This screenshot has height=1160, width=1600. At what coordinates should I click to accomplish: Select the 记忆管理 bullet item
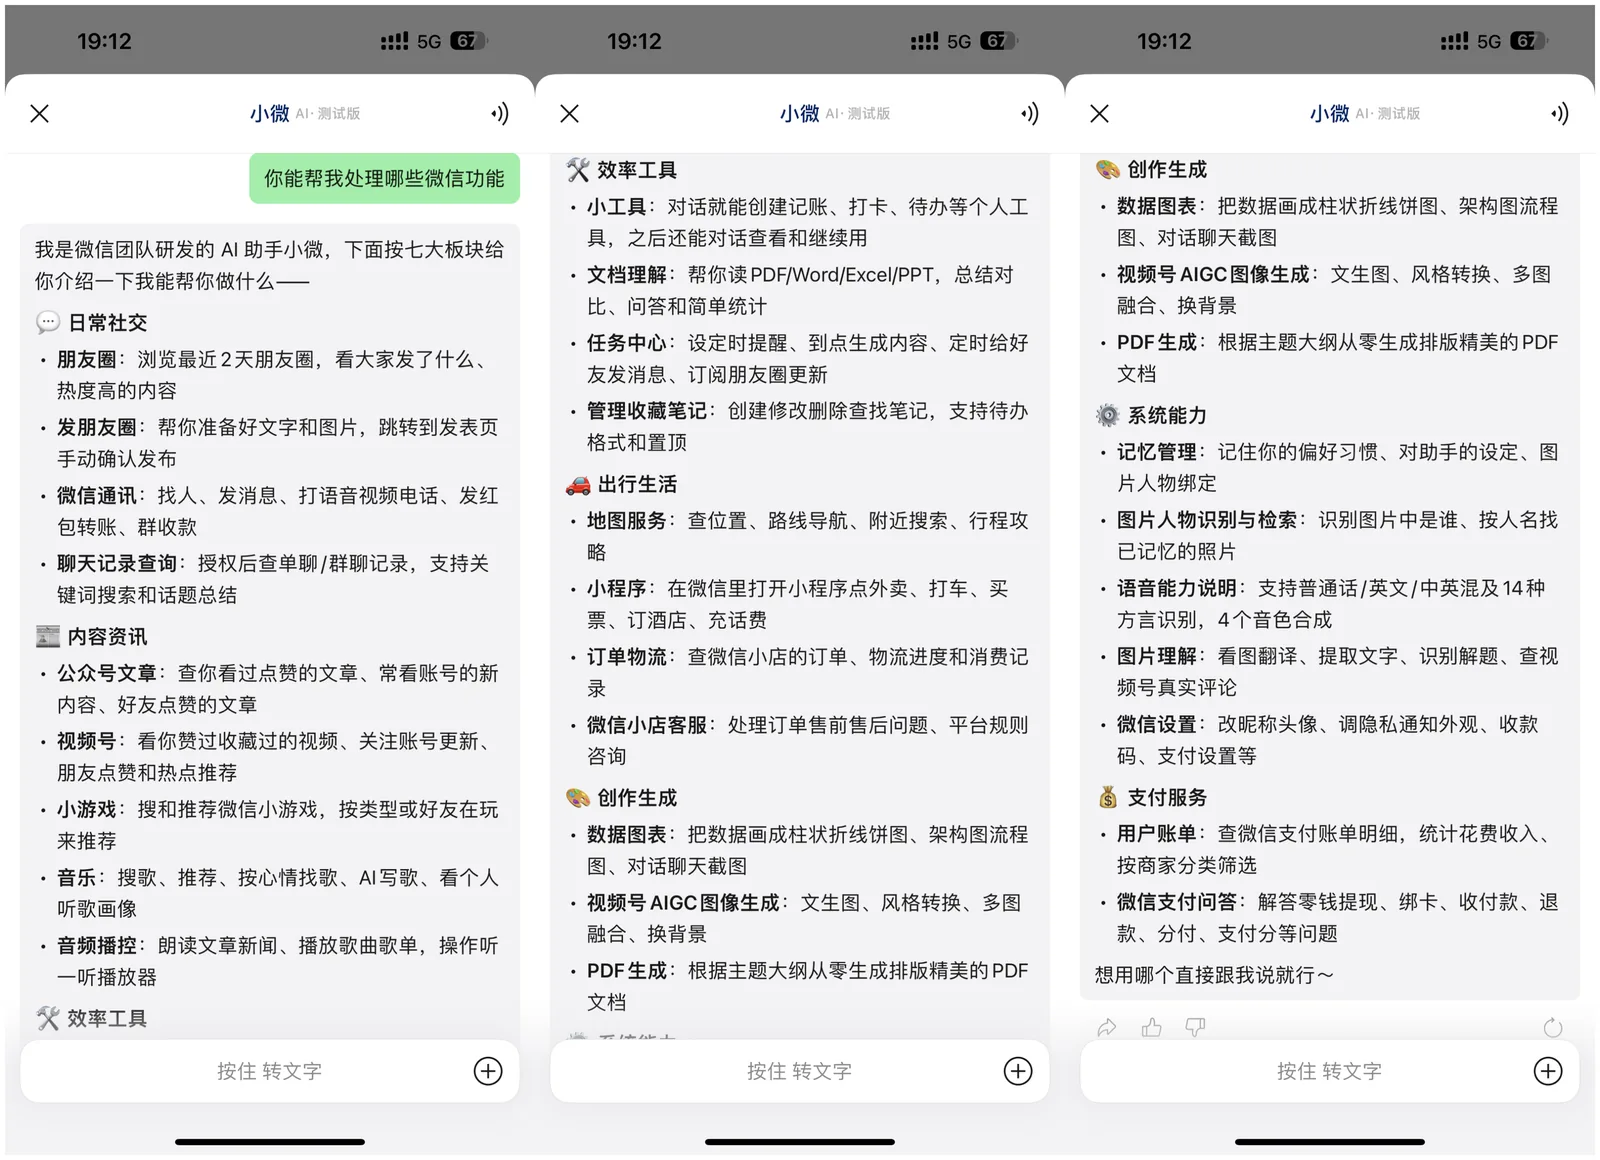coord(1330,467)
